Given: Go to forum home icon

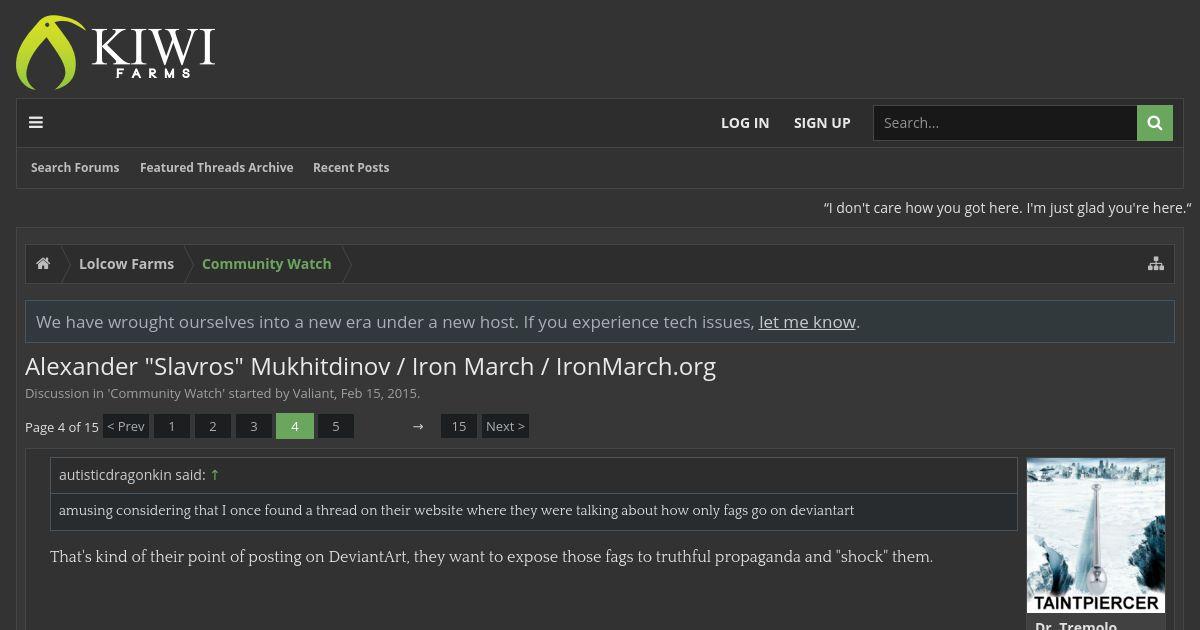Looking at the screenshot, I should tap(43, 264).
